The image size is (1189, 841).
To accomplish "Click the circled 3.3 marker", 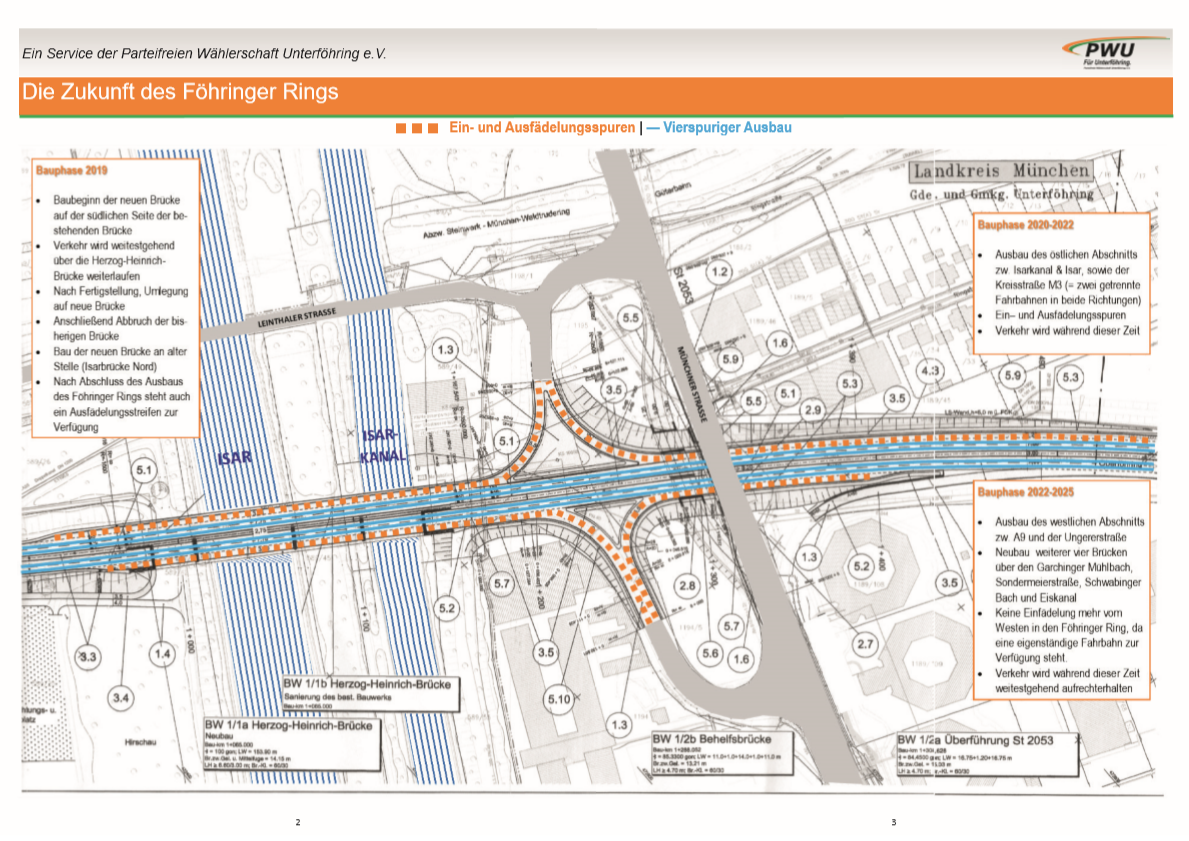I will 89,656.
